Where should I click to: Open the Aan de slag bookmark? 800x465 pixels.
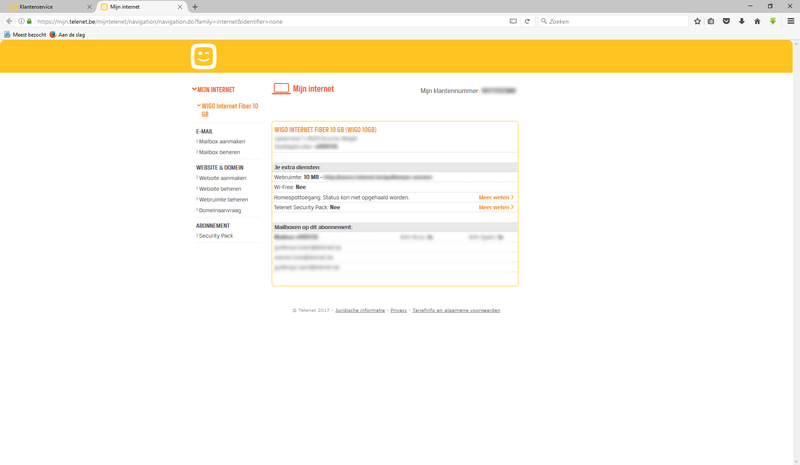[67, 35]
